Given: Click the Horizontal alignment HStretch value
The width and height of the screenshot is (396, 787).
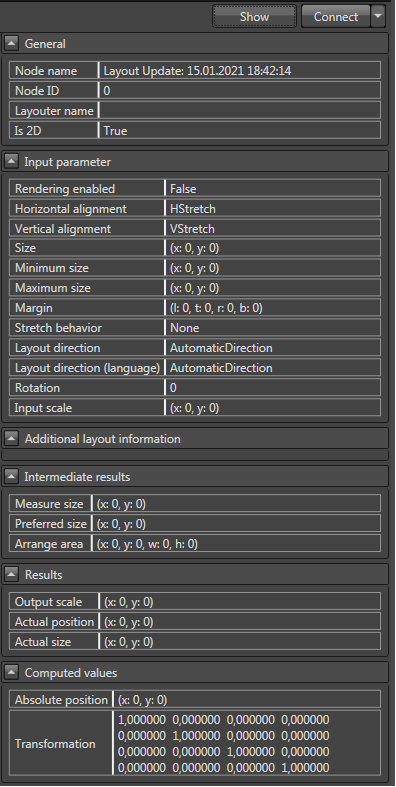Looking at the screenshot, I should pos(273,208).
